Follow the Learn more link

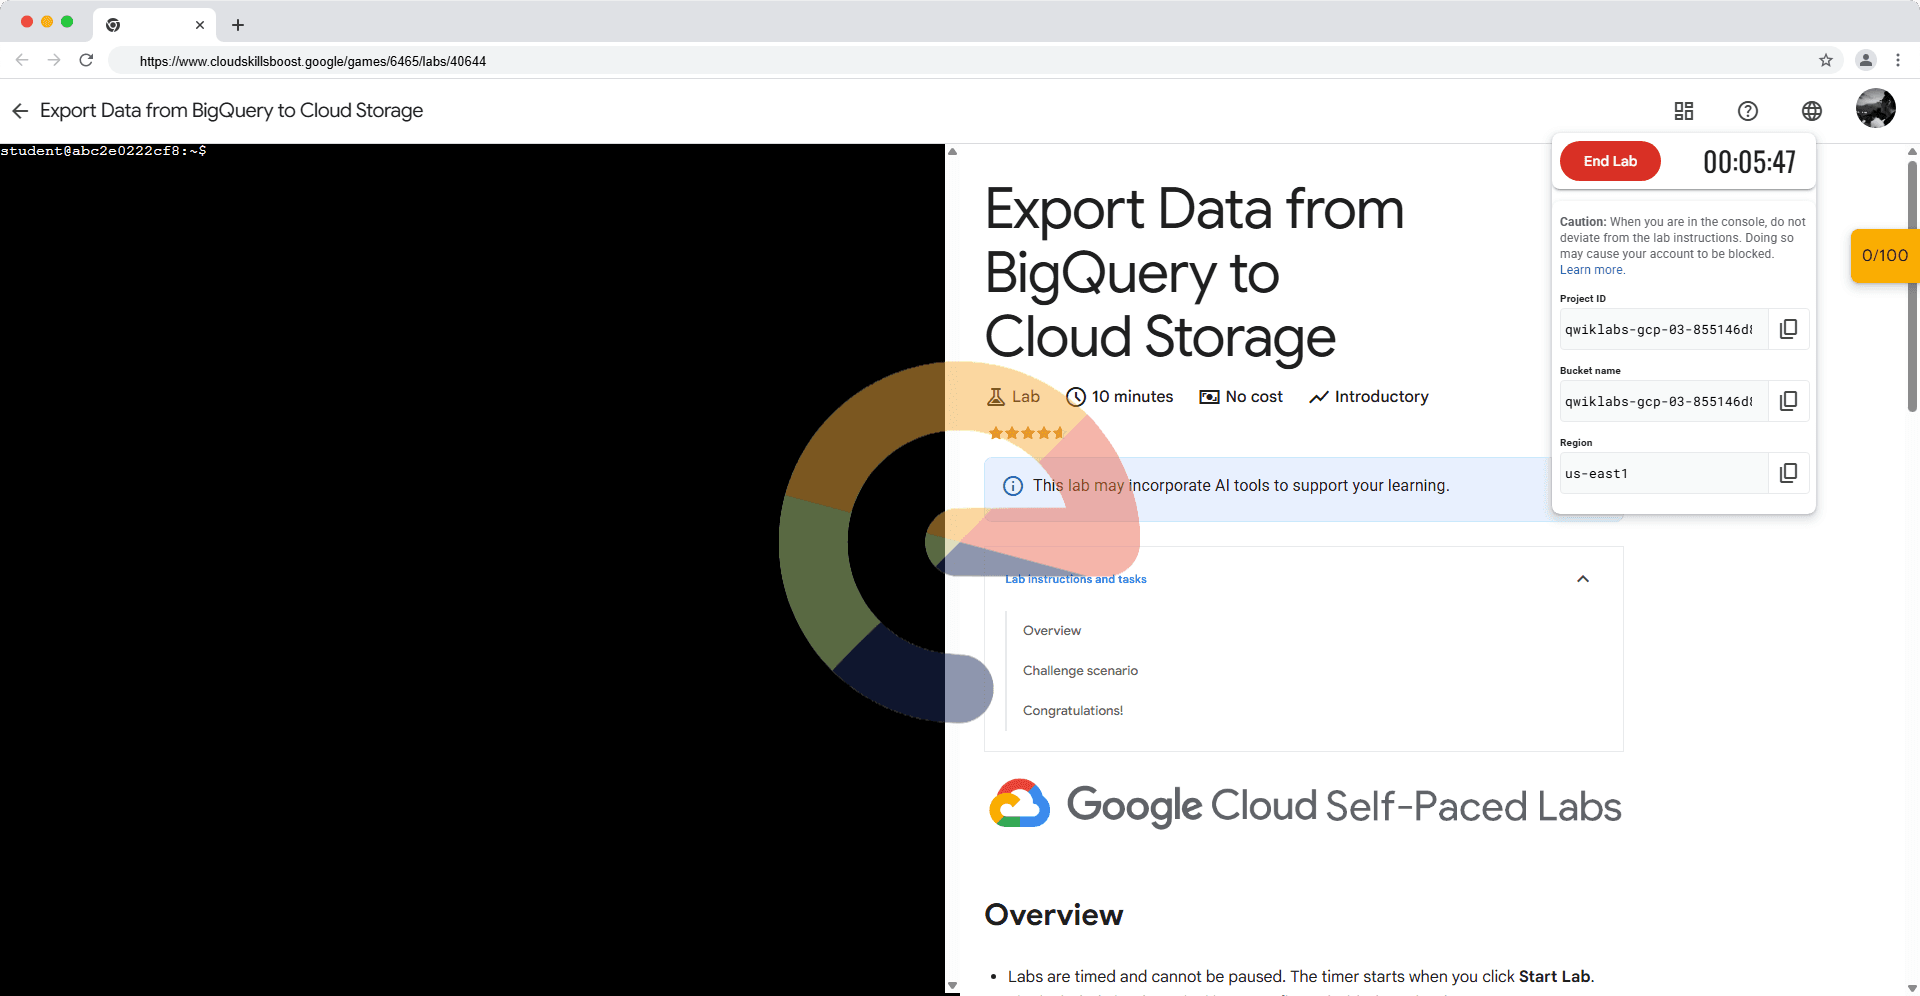(1592, 270)
